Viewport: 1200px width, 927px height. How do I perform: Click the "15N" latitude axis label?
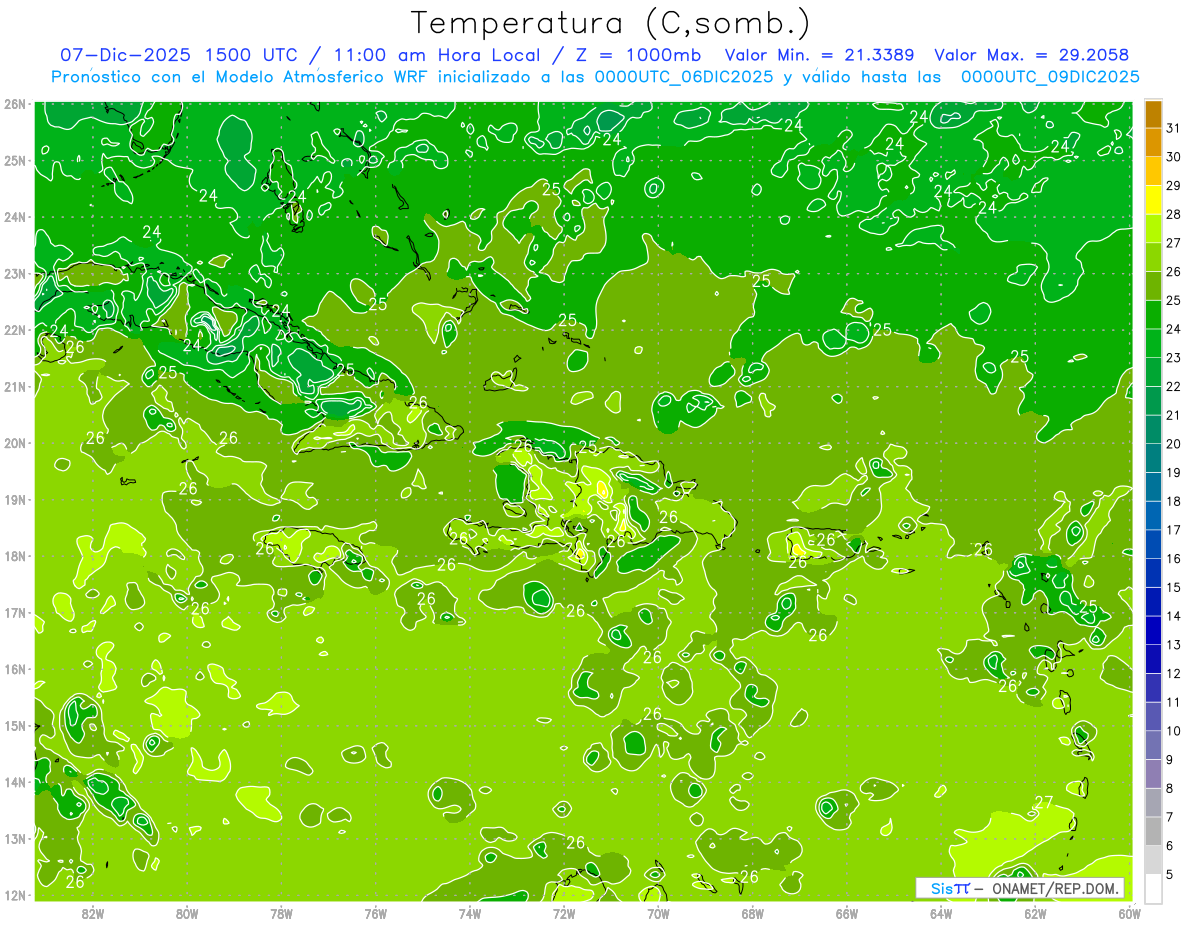pyautogui.click(x=15, y=725)
